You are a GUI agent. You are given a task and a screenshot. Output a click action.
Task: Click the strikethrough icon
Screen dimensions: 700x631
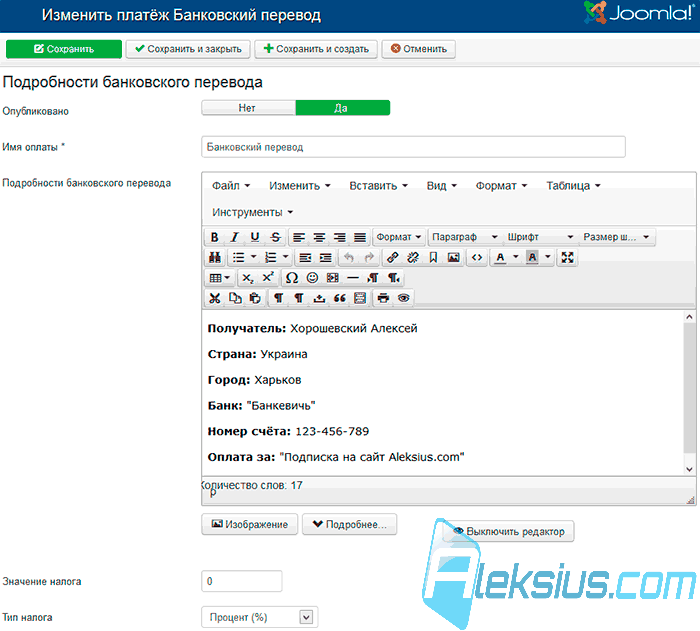click(275, 237)
